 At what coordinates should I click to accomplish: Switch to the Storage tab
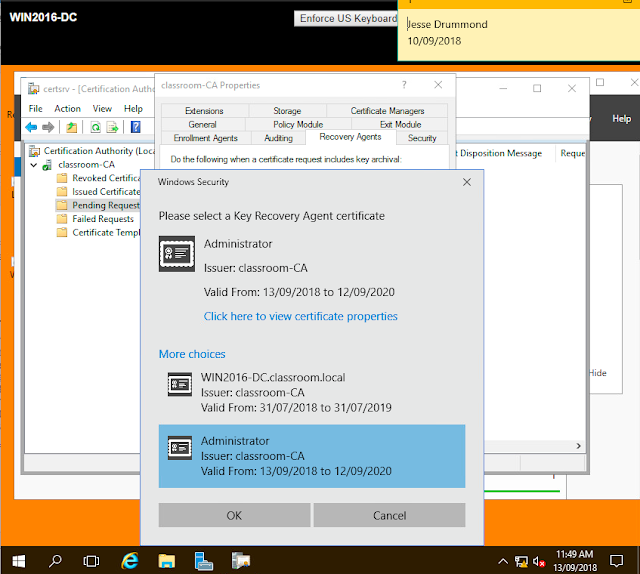click(x=287, y=111)
